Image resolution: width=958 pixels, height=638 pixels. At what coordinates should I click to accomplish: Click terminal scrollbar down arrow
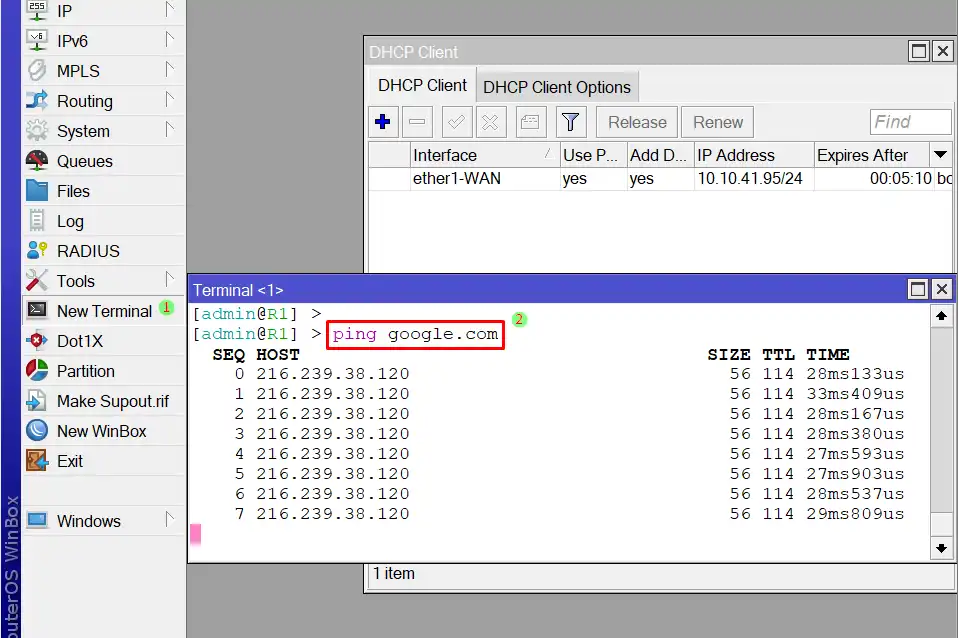pyautogui.click(x=941, y=548)
